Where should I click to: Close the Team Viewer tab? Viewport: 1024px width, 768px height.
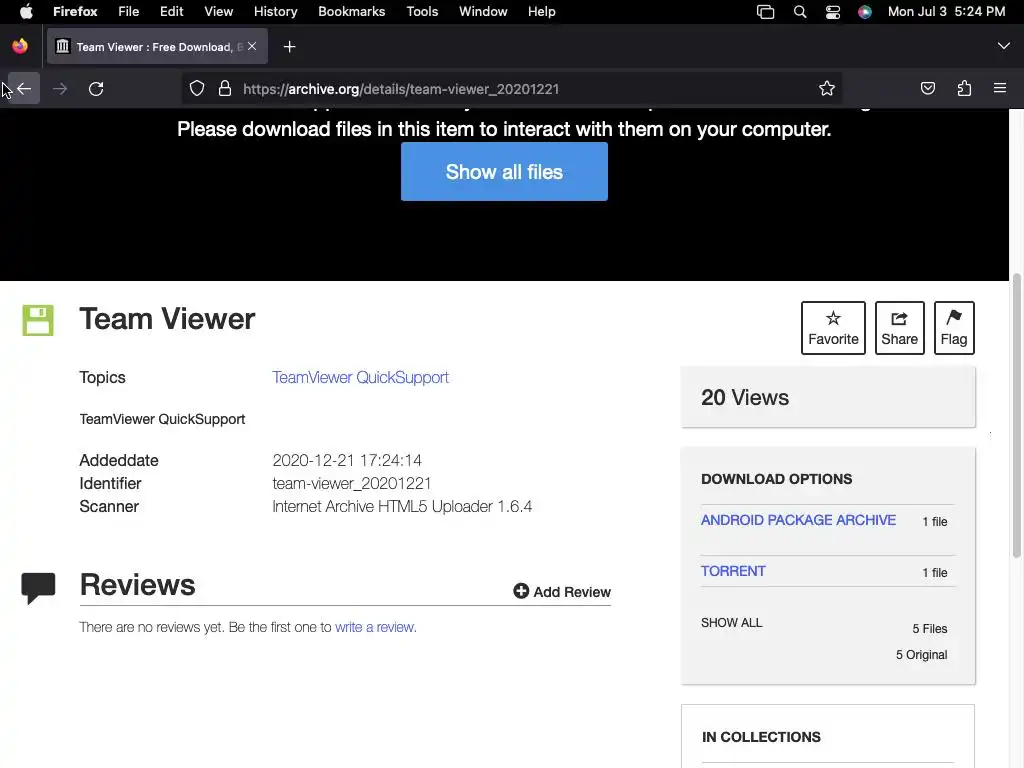[x=252, y=46]
